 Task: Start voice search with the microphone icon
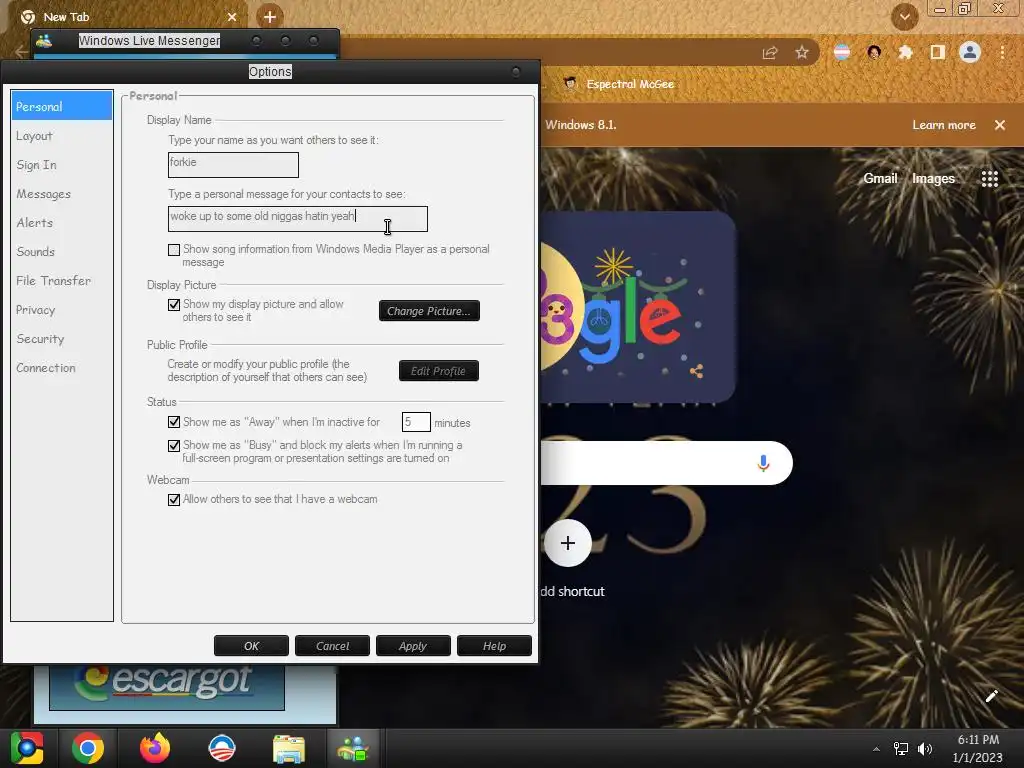point(763,463)
